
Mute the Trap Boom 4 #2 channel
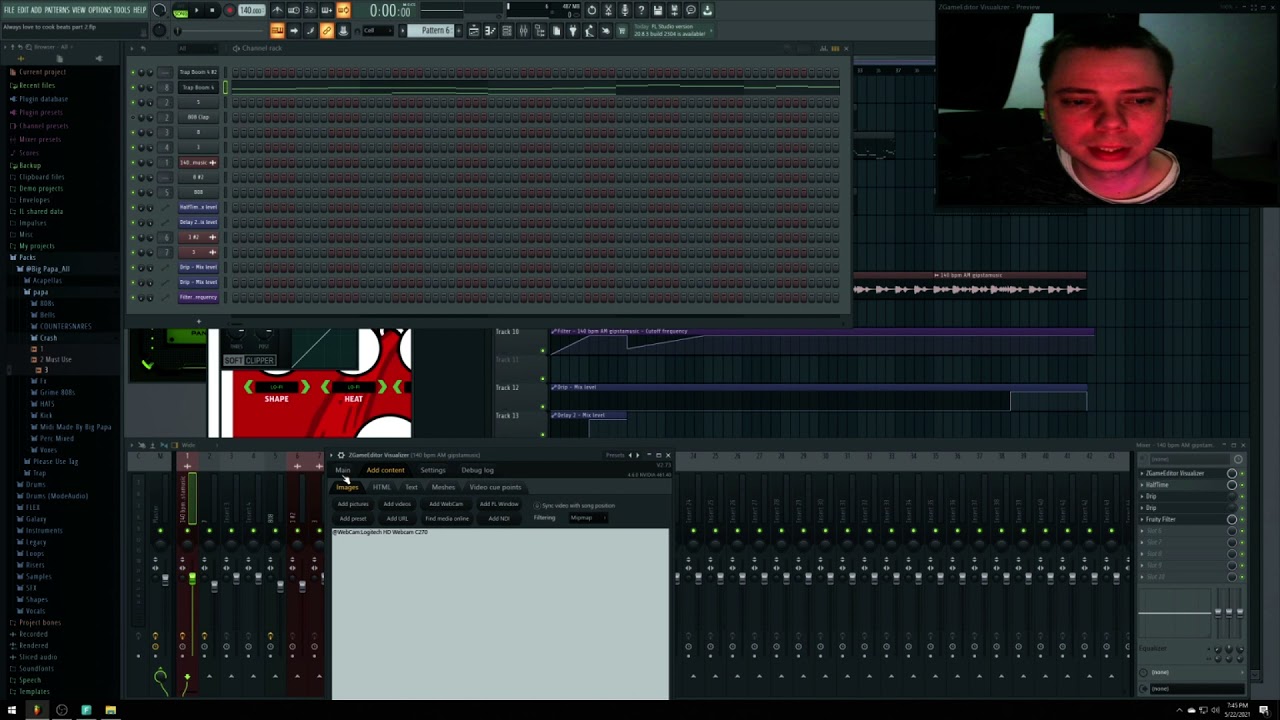pyautogui.click(x=133, y=72)
